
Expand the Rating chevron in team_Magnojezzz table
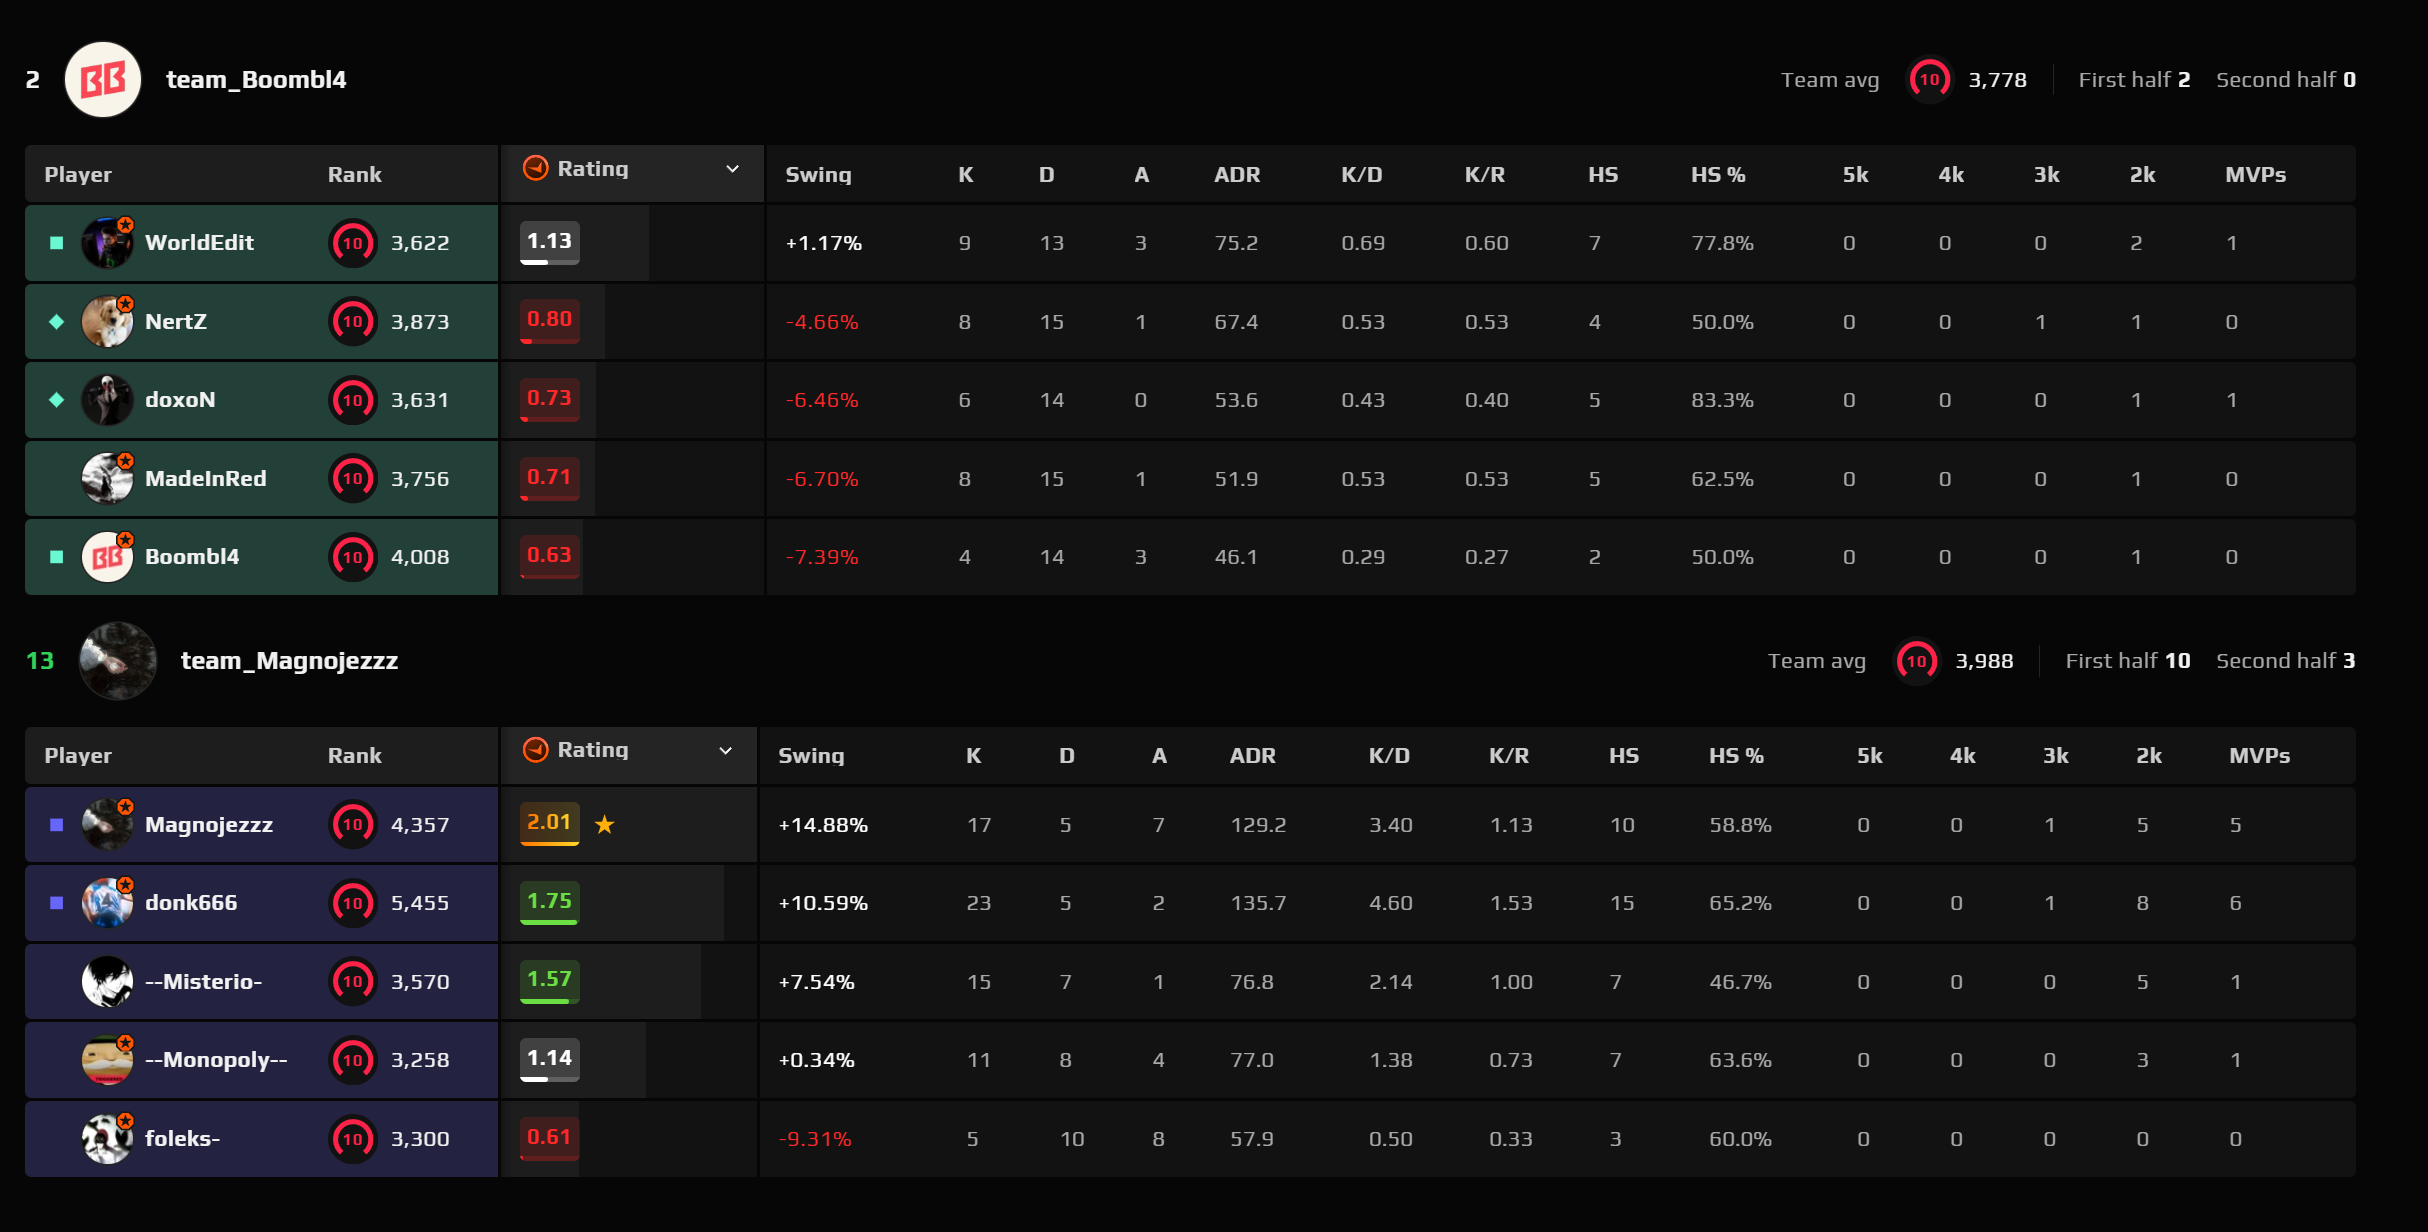coord(726,750)
